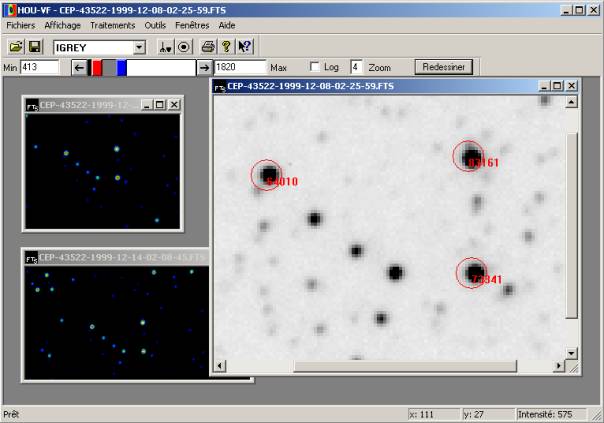The image size is (604, 423).
Task: Select the photometry measurement tool icon
Action: pyautogui.click(x=166, y=47)
